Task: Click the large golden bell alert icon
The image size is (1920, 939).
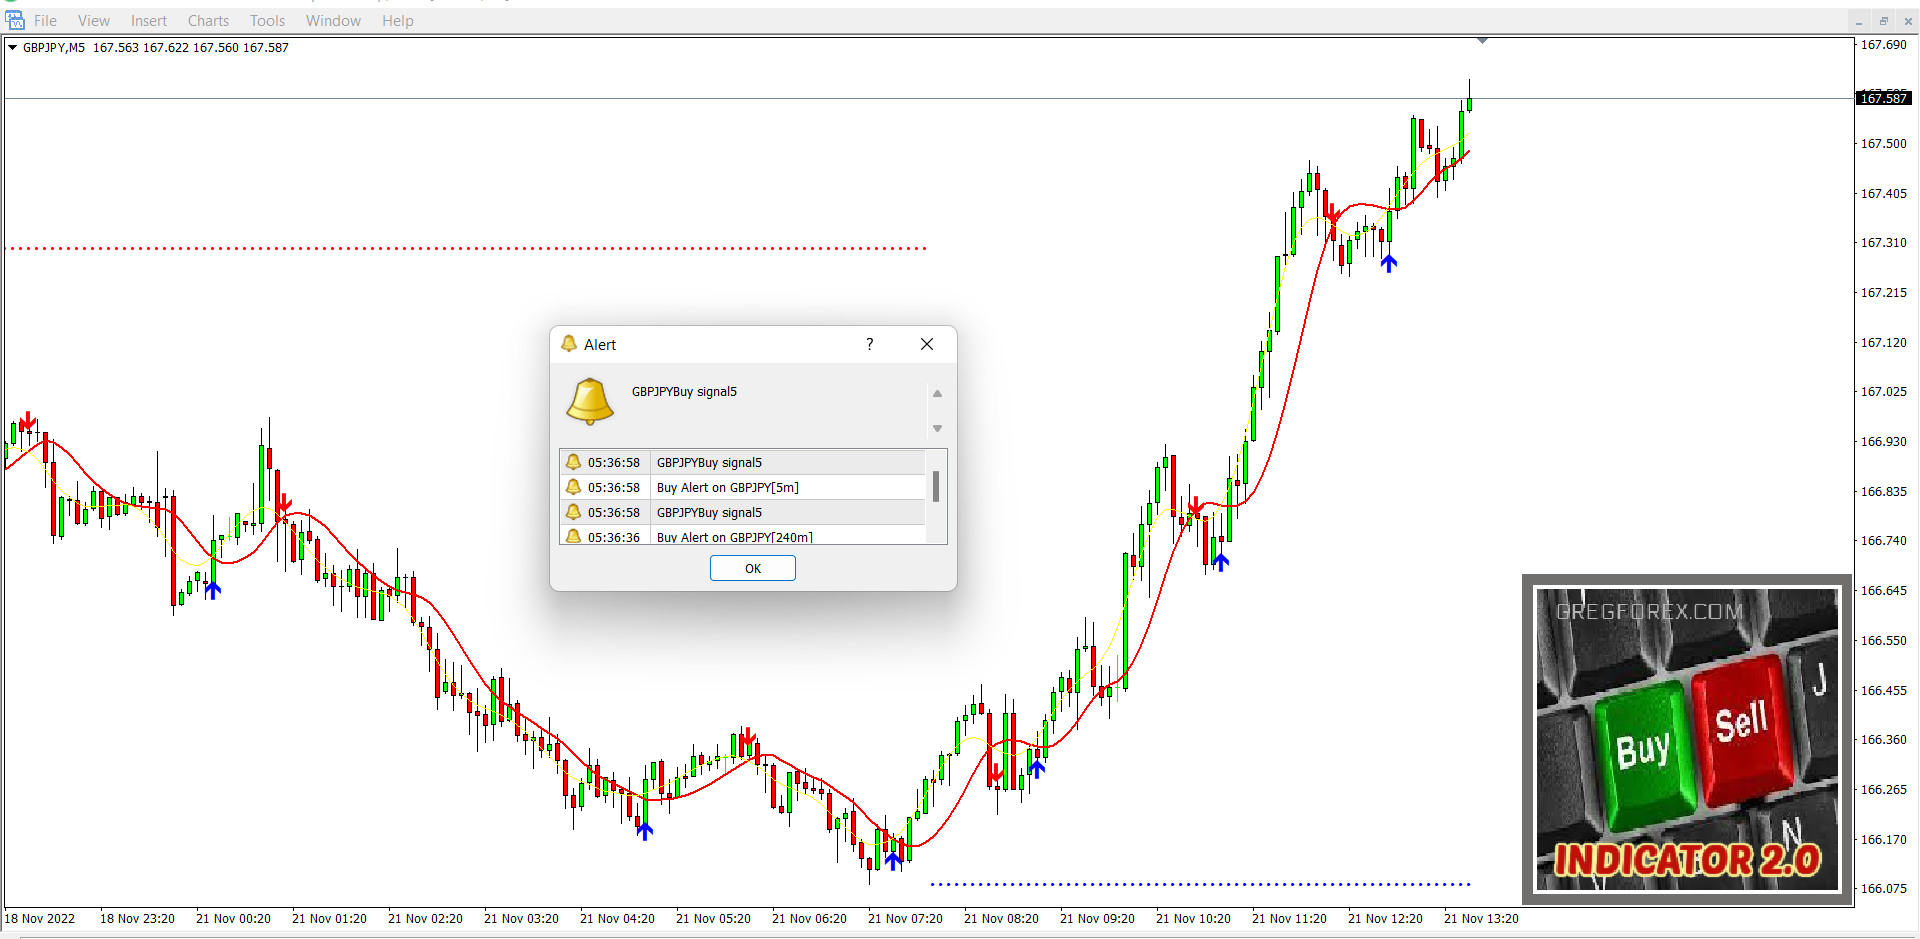Action: [x=590, y=401]
